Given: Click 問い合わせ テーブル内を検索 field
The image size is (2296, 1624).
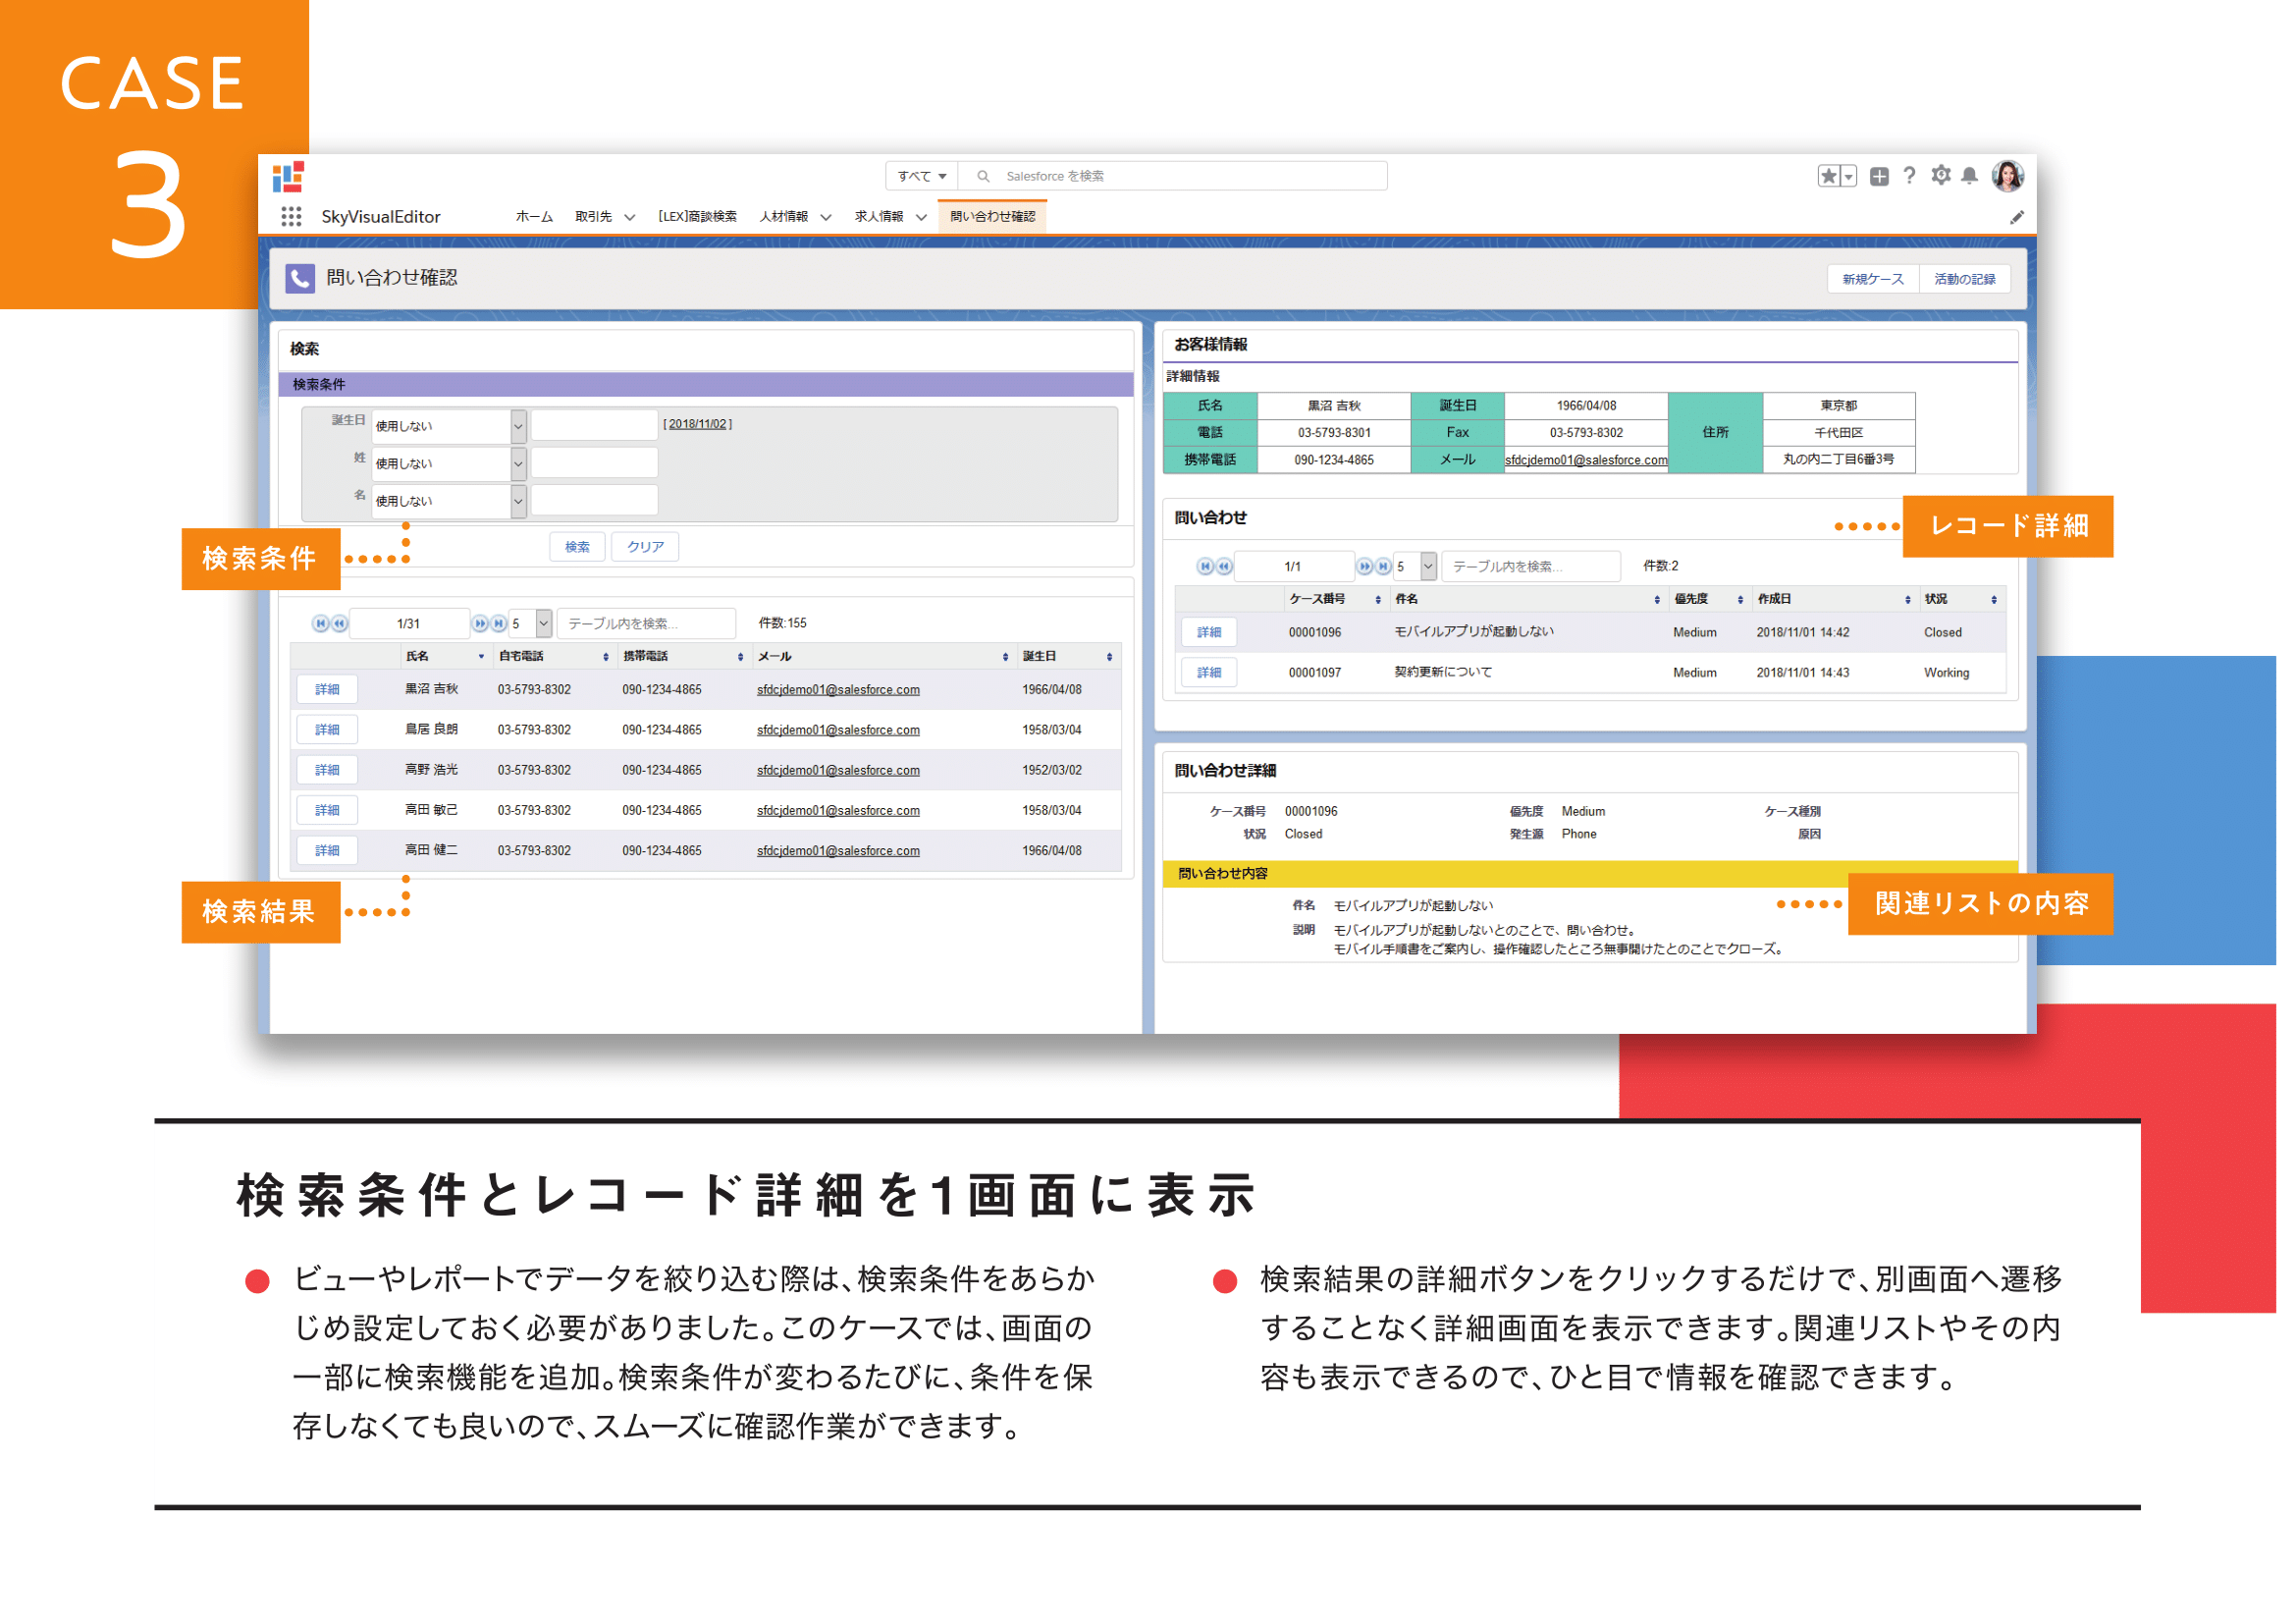Looking at the screenshot, I should pyautogui.click(x=1530, y=566).
